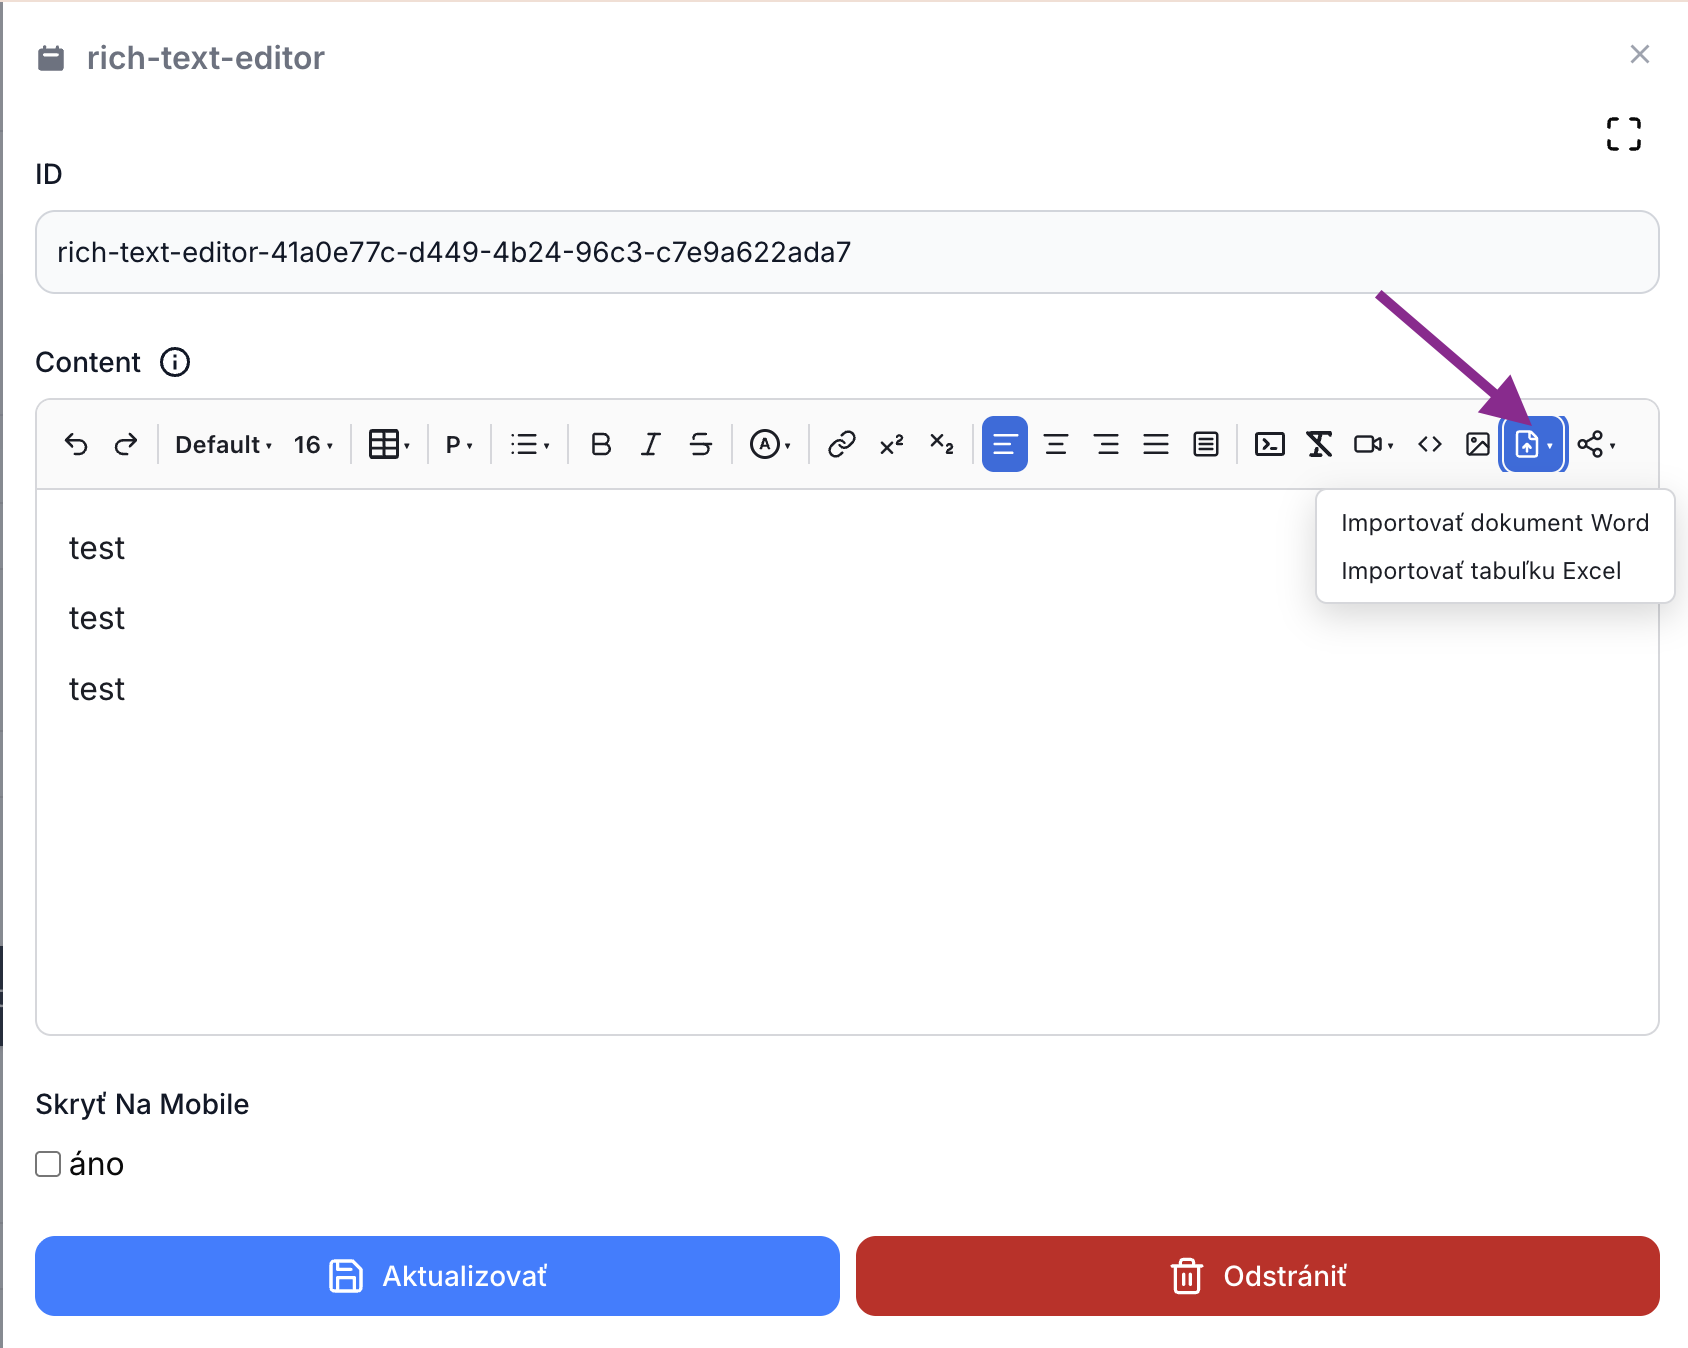Apply subscript formatting

coord(942,444)
